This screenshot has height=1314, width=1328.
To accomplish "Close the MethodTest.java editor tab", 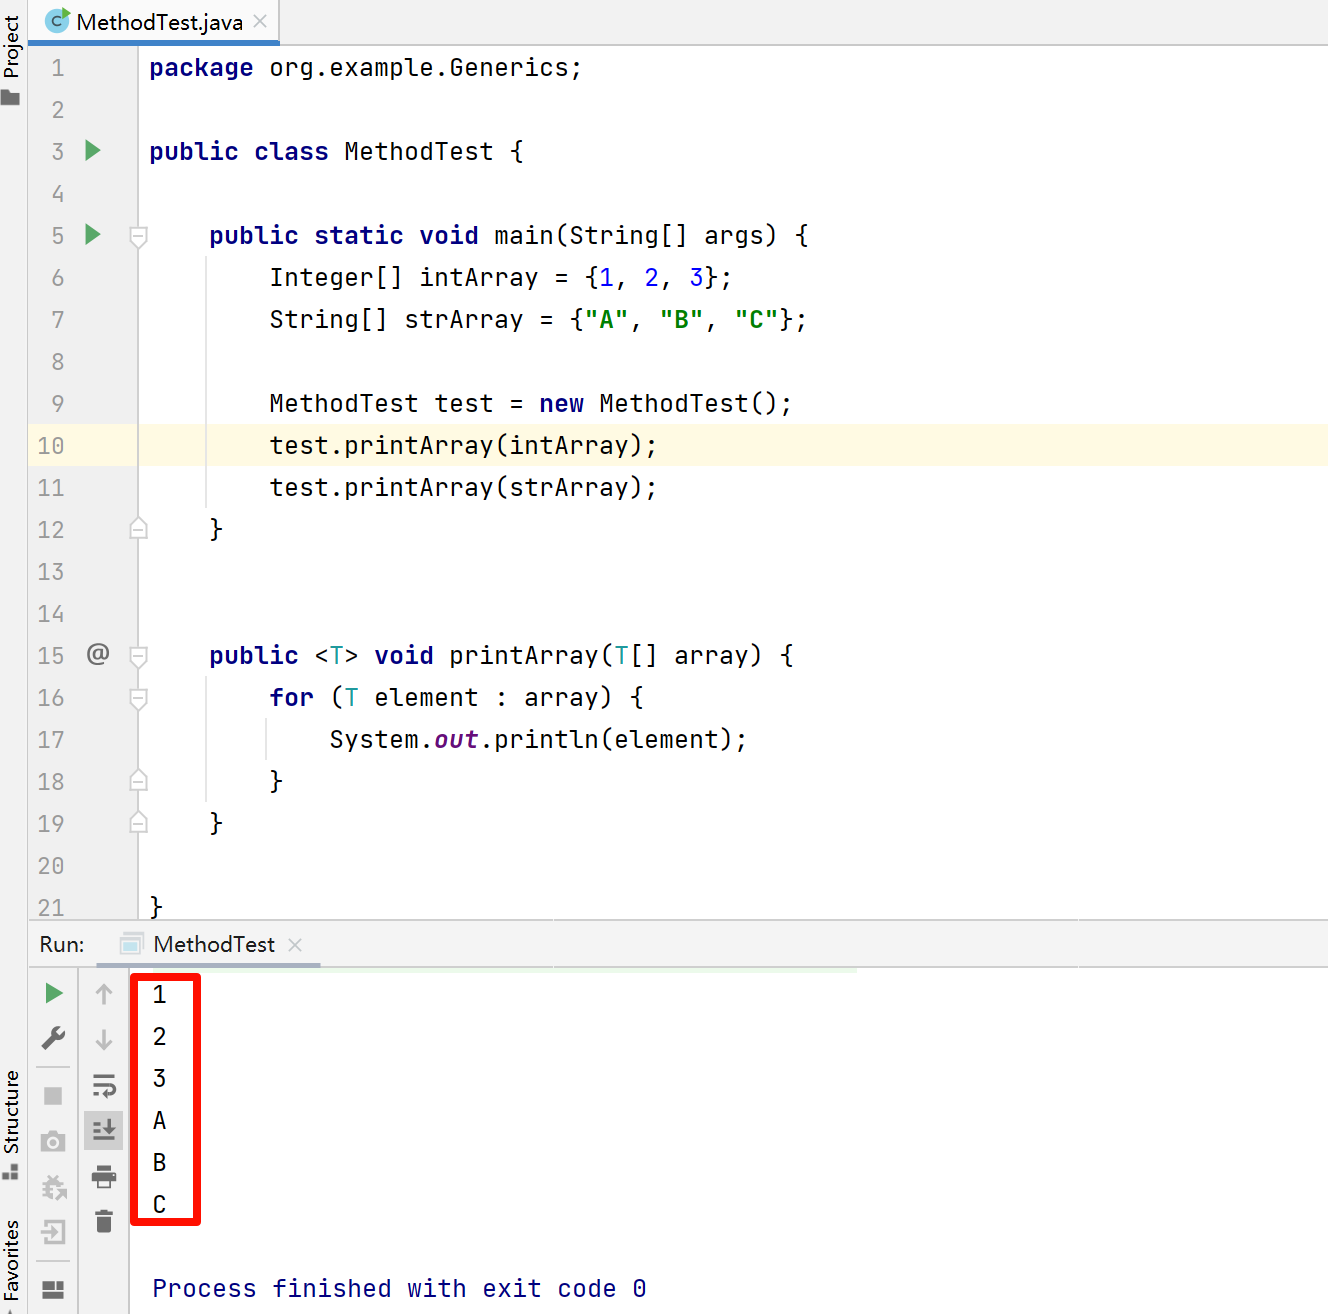I will click(260, 22).
